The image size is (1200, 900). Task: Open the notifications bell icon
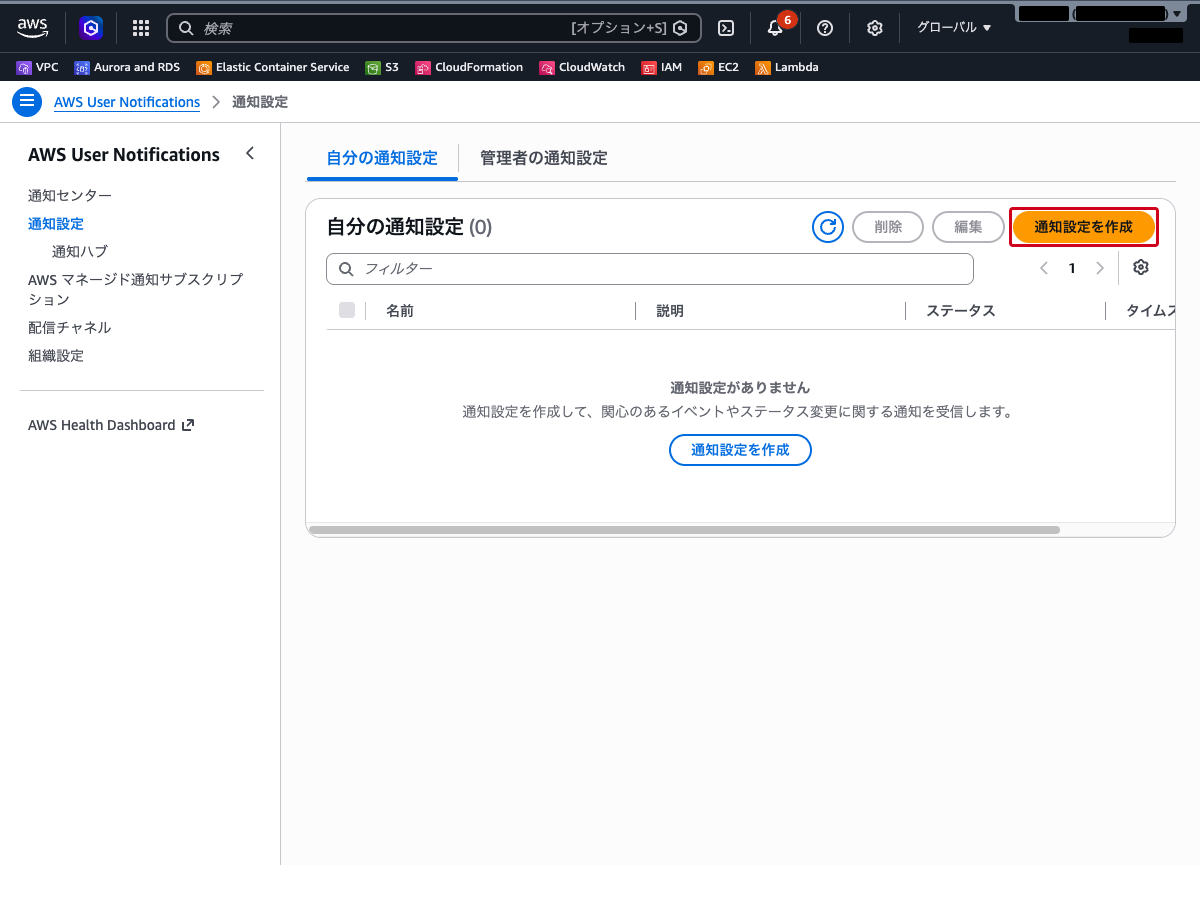pyautogui.click(x=775, y=28)
